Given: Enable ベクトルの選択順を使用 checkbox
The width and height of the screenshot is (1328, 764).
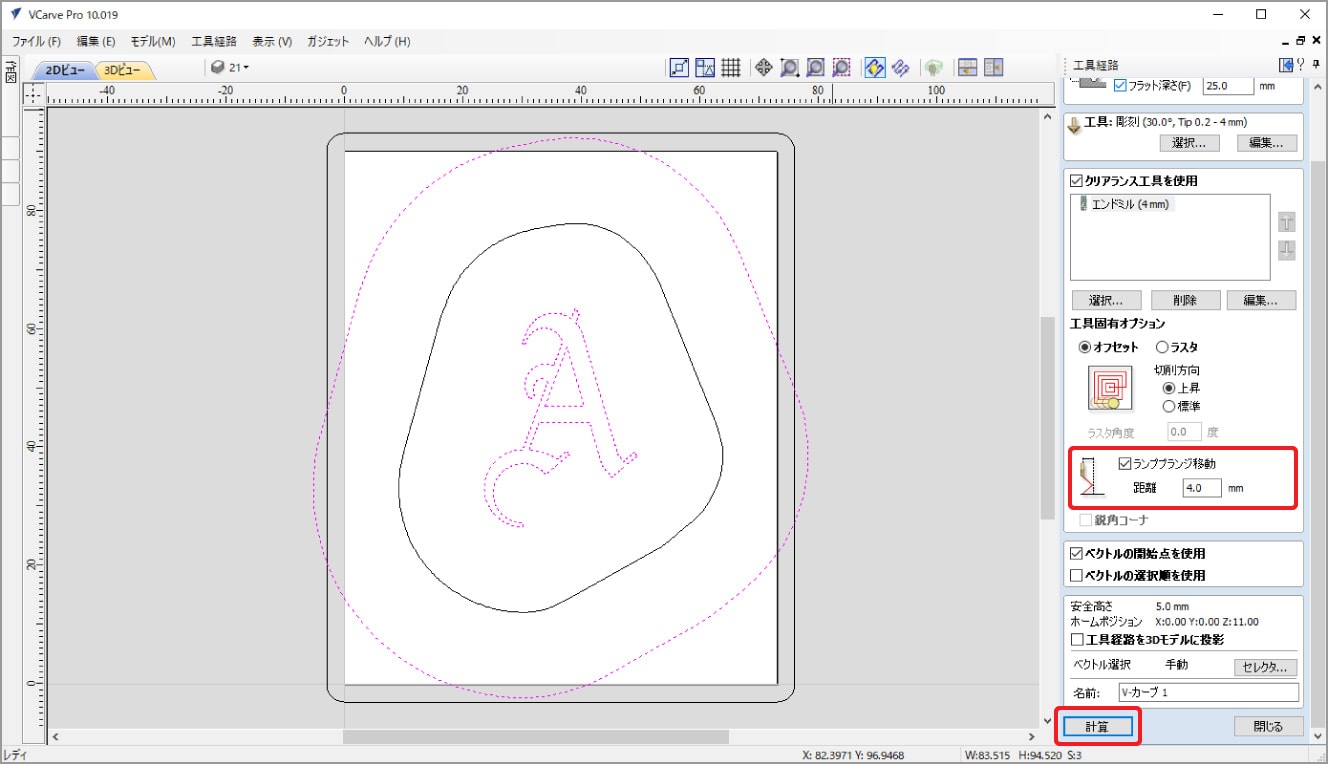Looking at the screenshot, I should 1077,575.
